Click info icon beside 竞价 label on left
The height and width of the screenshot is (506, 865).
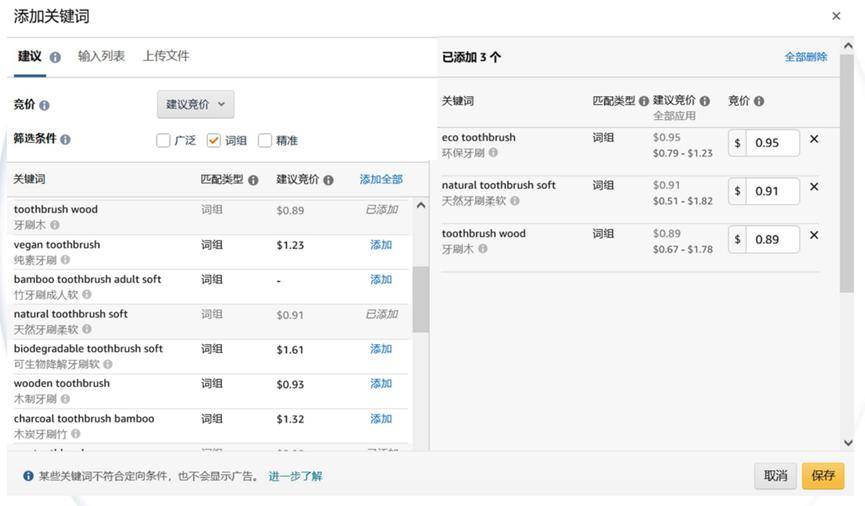click(44, 105)
